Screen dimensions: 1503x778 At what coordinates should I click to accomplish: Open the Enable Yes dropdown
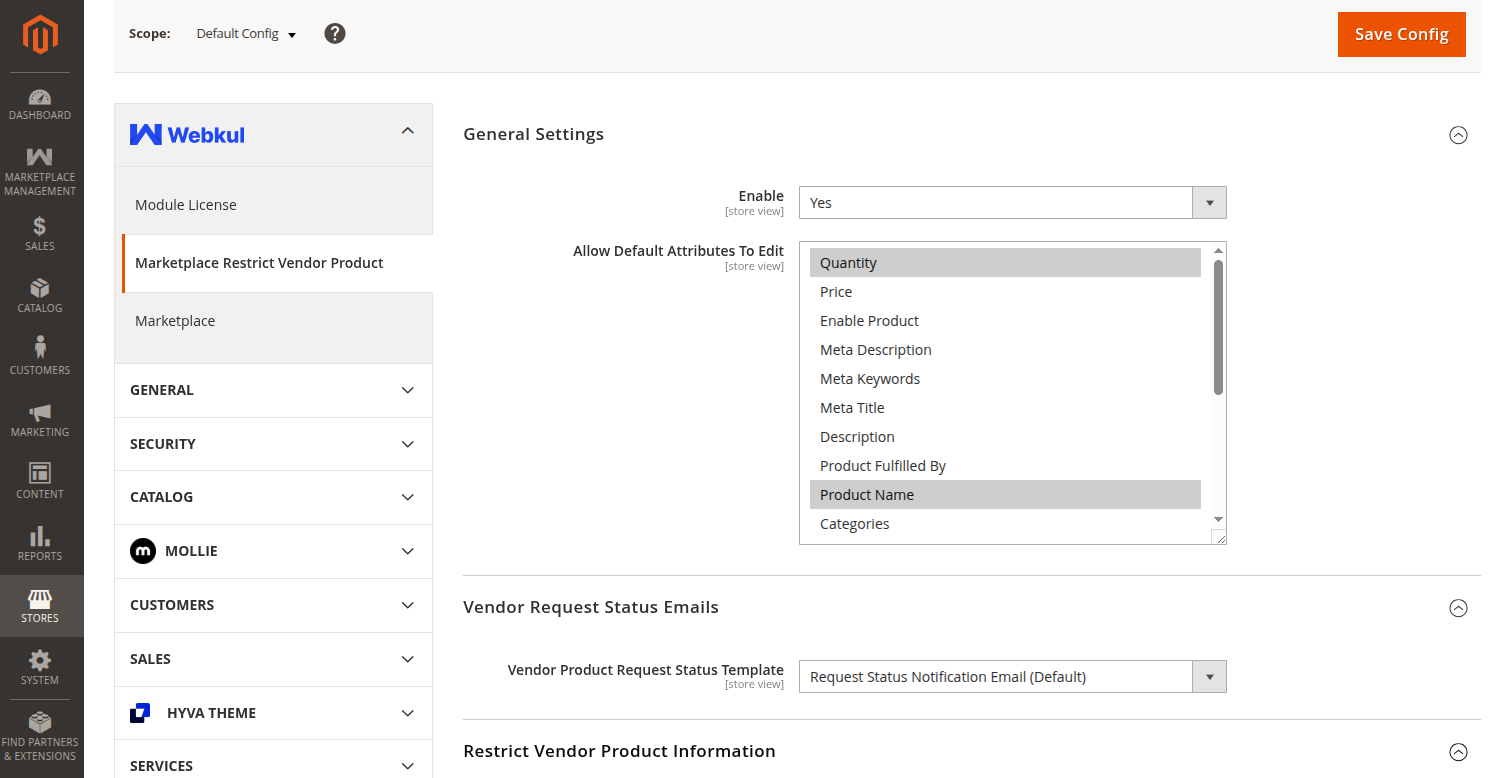1012,202
